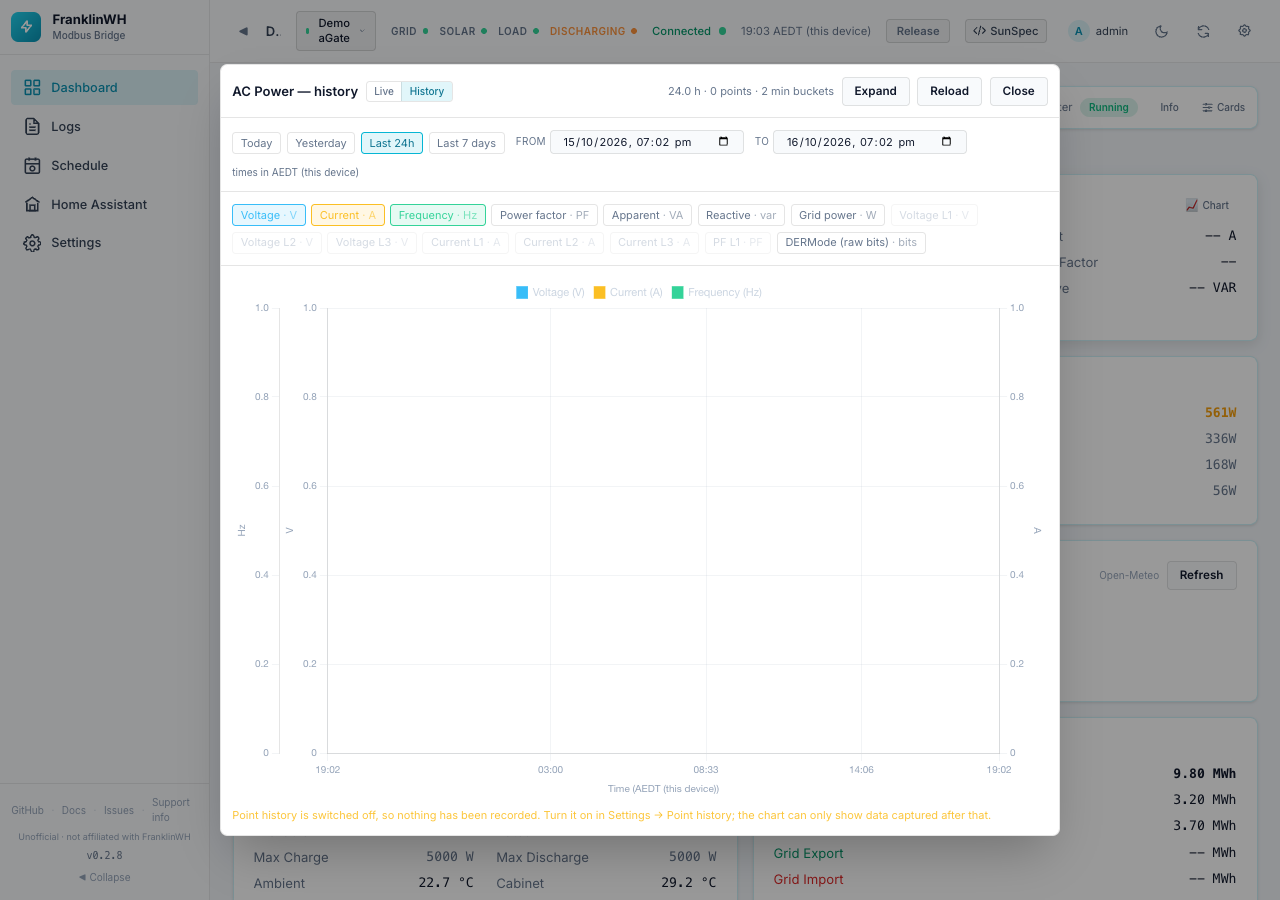
Task: Click the FranklinWH lightning logo
Action: click(x=26, y=27)
